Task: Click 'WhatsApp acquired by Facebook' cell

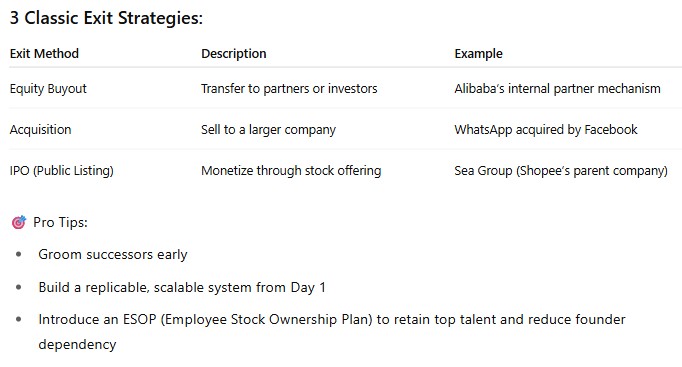Action: [546, 130]
